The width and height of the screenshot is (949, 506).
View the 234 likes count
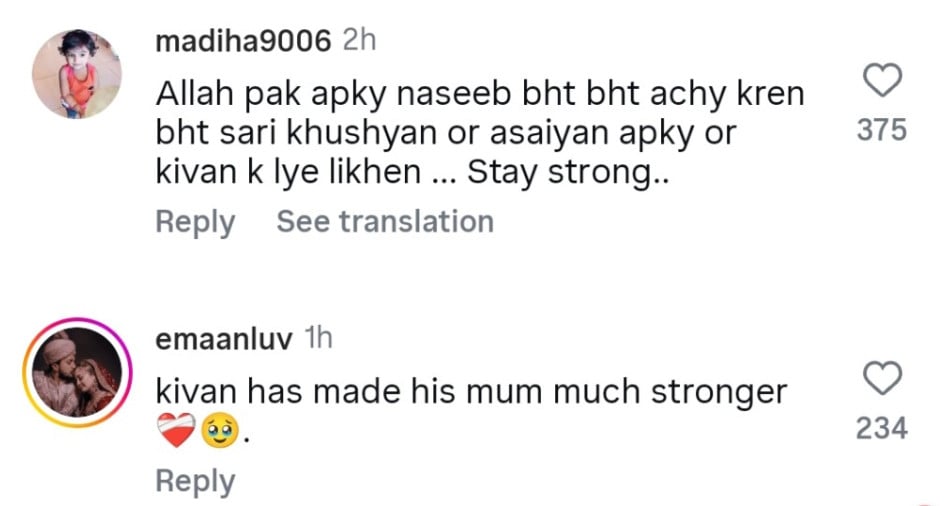881,428
